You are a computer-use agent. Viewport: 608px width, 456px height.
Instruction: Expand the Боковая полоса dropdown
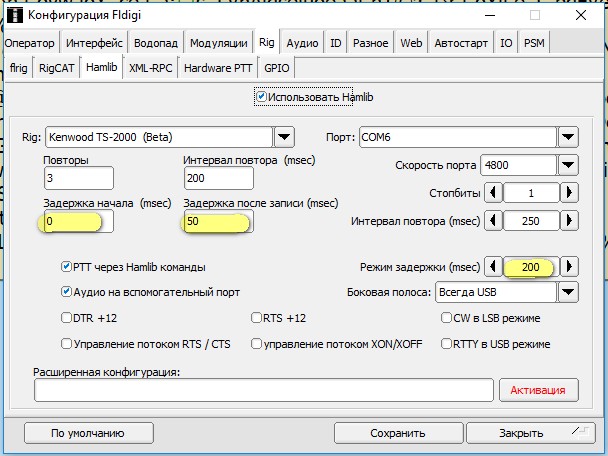click(568, 292)
